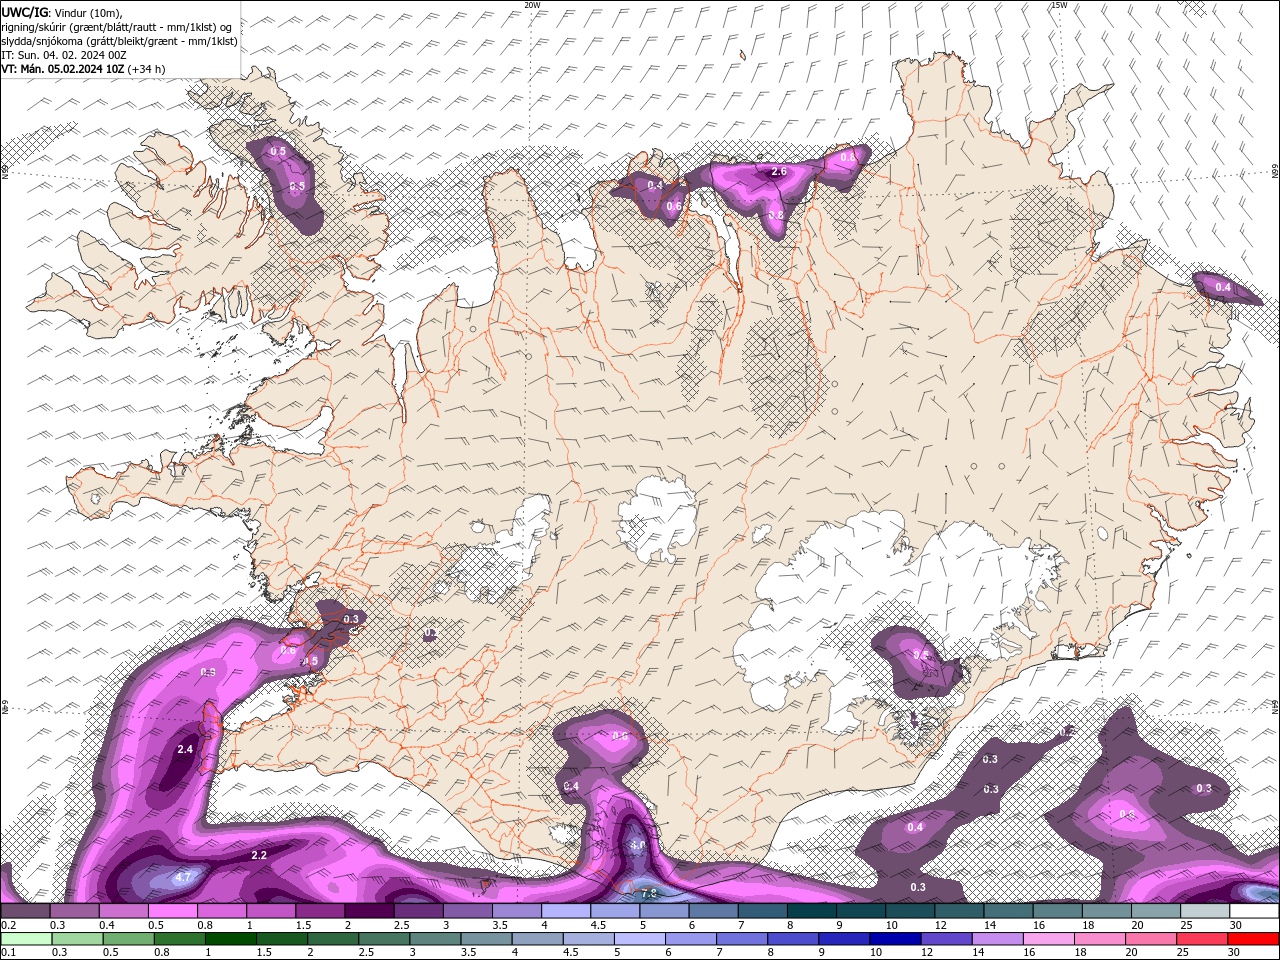Image resolution: width=1280 pixels, height=960 pixels.
Task: Click the valid time 'VT: Mán. 05.02.2024 10Z (+34 h)'
Action: pyautogui.click(x=83, y=69)
